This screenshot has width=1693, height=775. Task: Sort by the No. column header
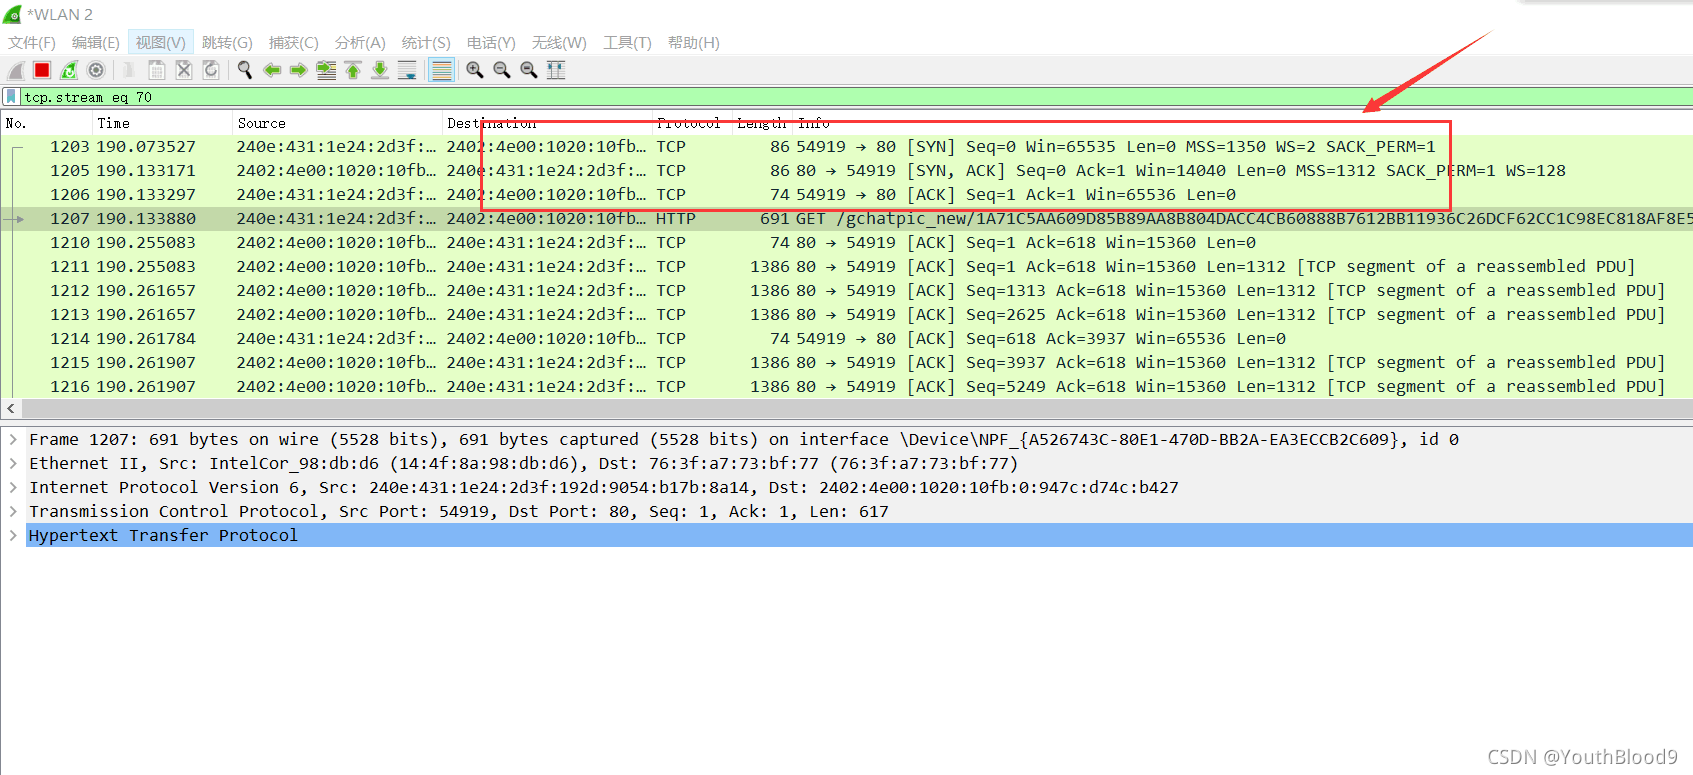(47, 123)
